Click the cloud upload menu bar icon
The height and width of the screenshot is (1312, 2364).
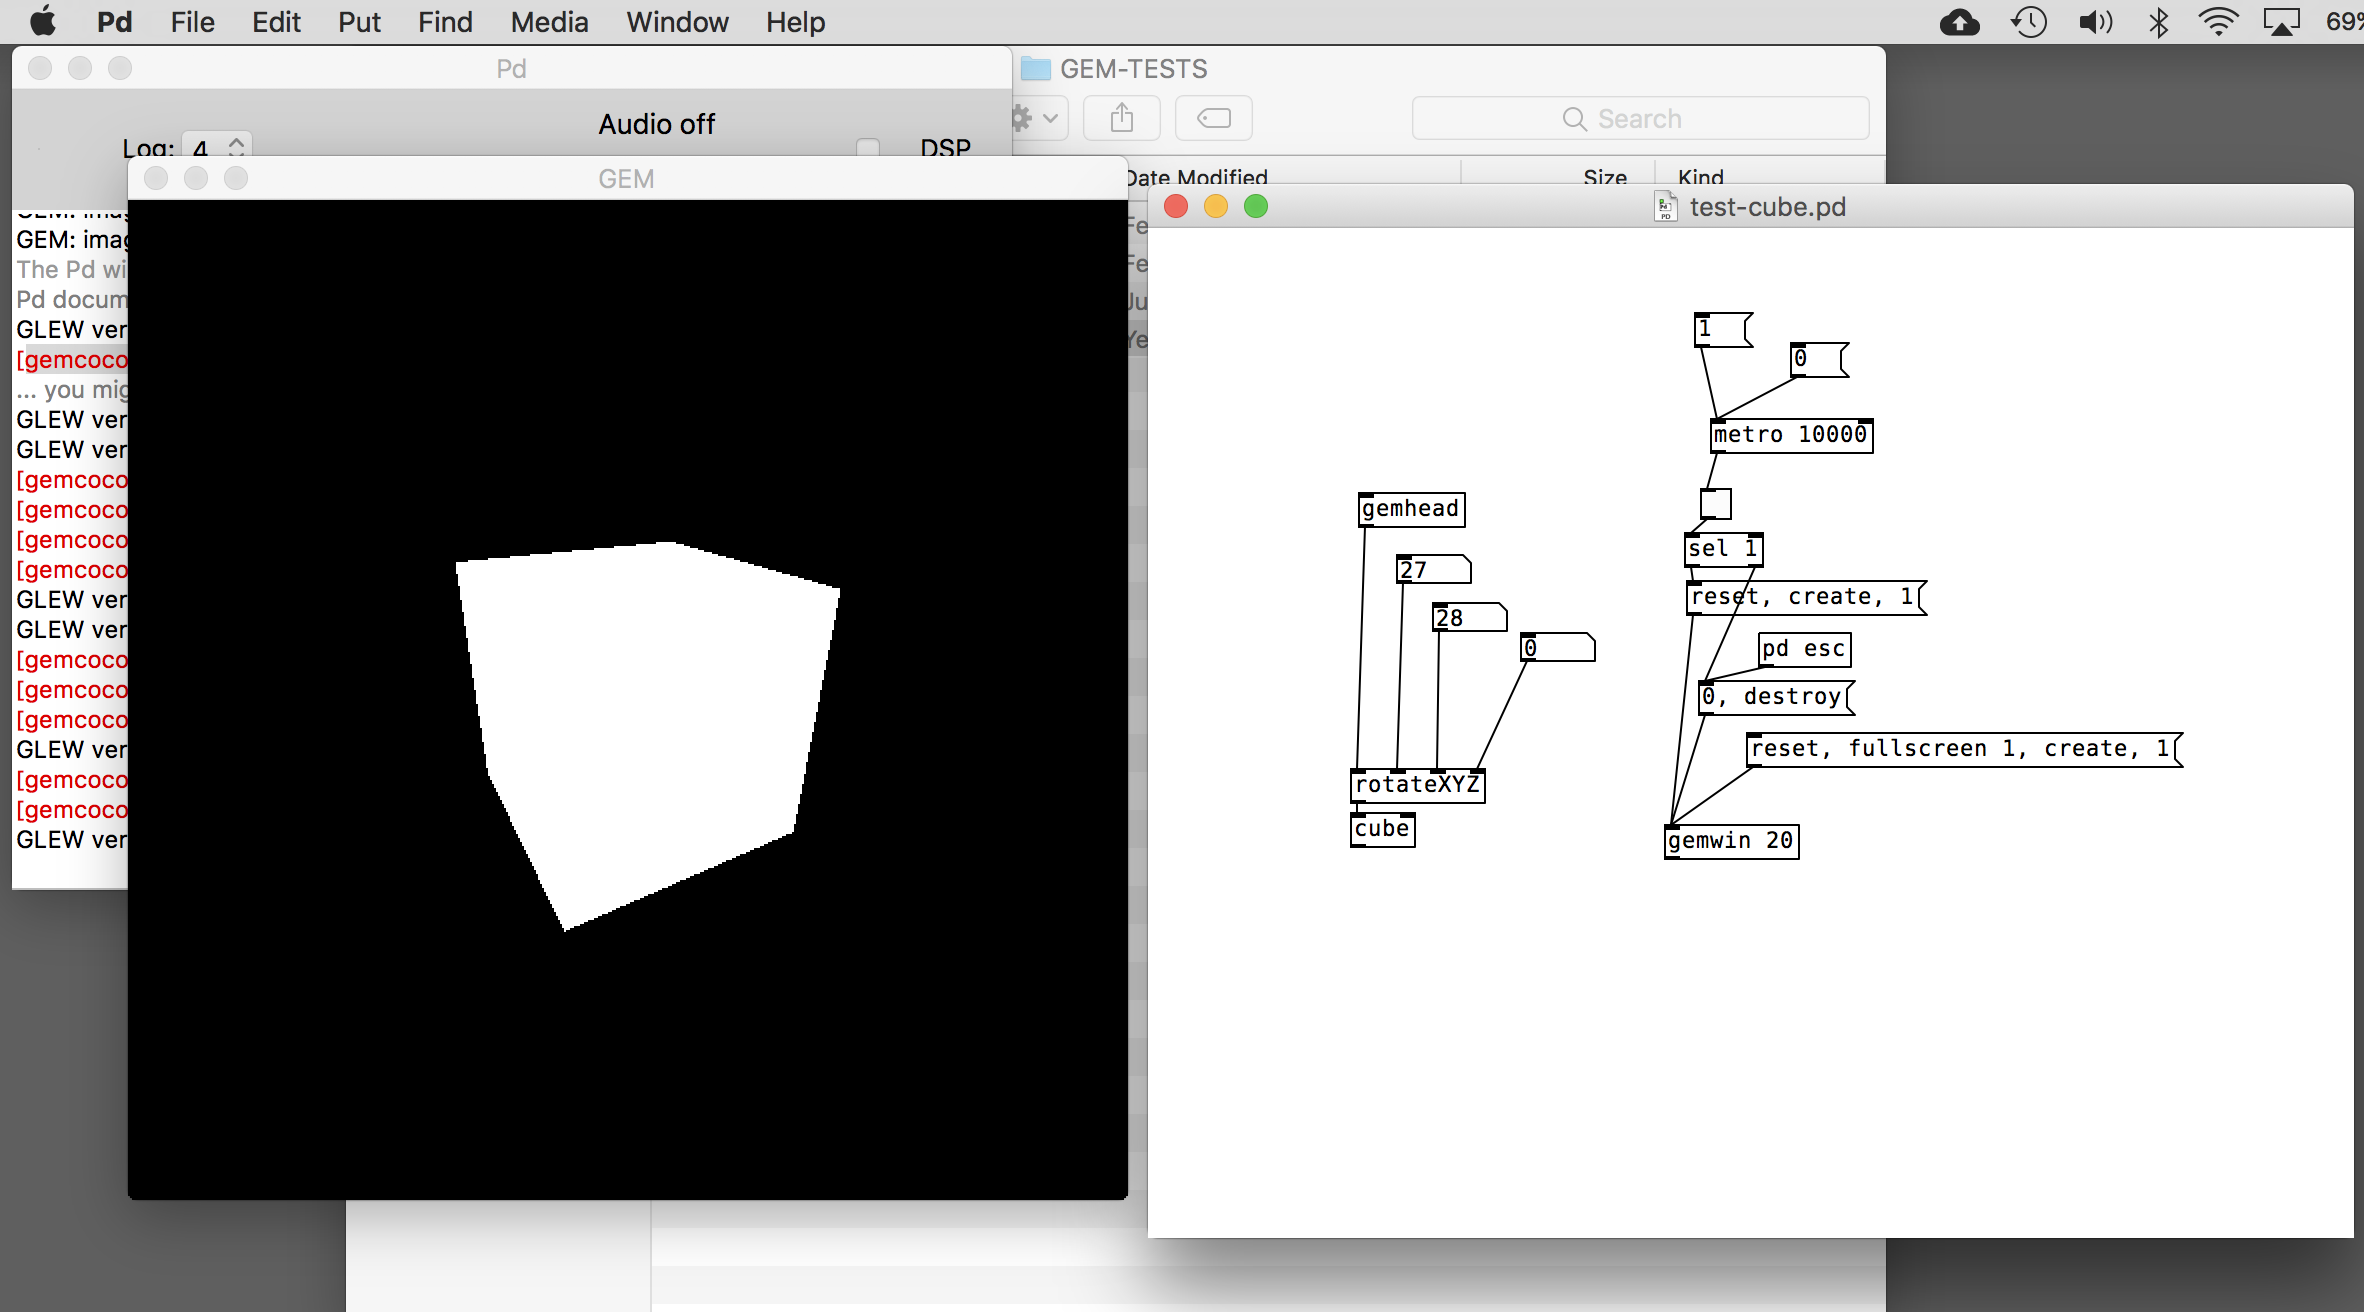(x=1959, y=22)
